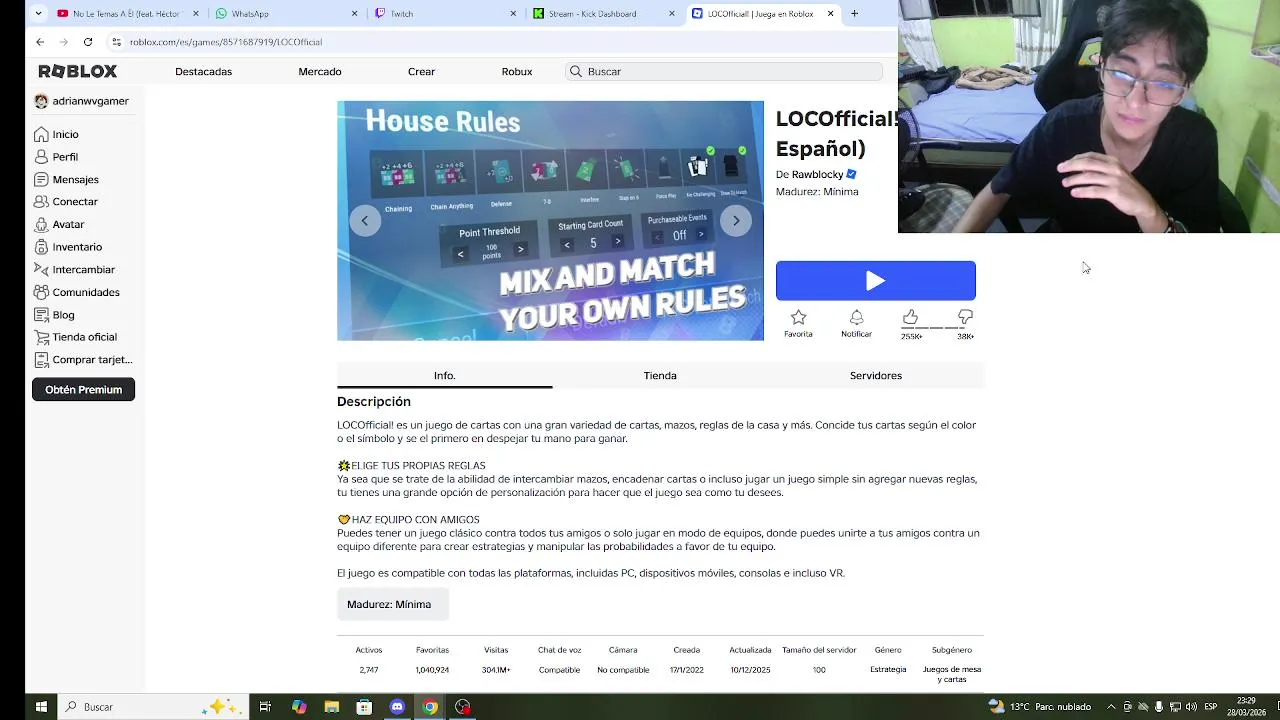Switch to the WhatsApp browser tab
The image size is (1280, 720).
(x=288, y=14)
